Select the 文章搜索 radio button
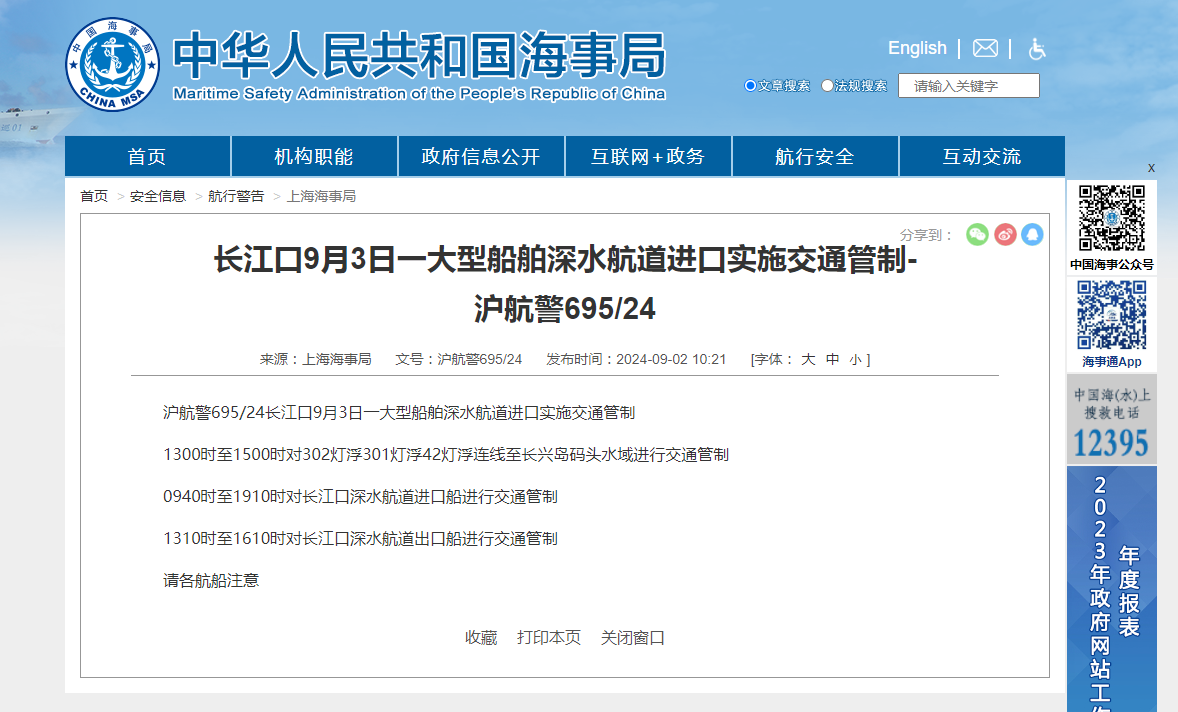Screen dimensions: 1178x712 750,86
